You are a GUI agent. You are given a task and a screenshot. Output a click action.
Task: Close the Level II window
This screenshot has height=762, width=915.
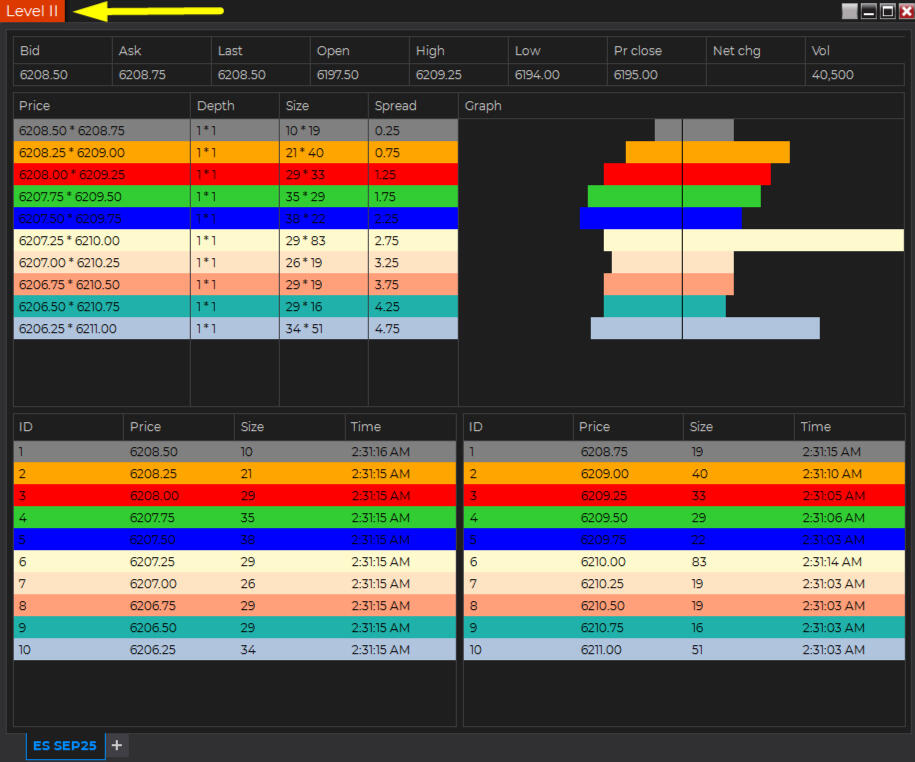905,11
